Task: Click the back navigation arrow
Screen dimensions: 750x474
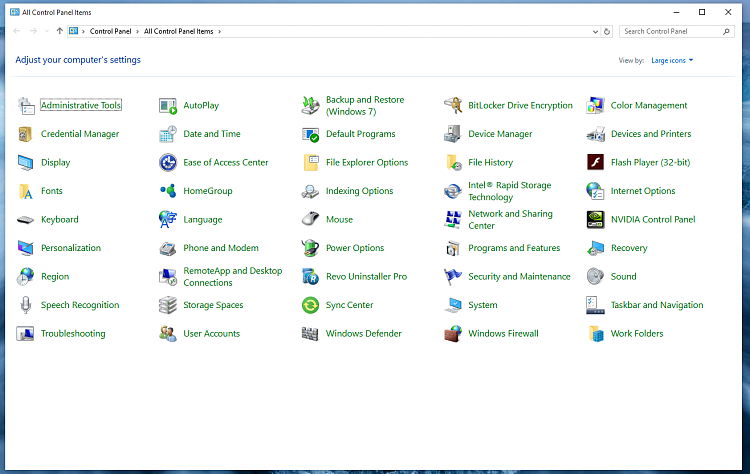Action: coord(17,31)
